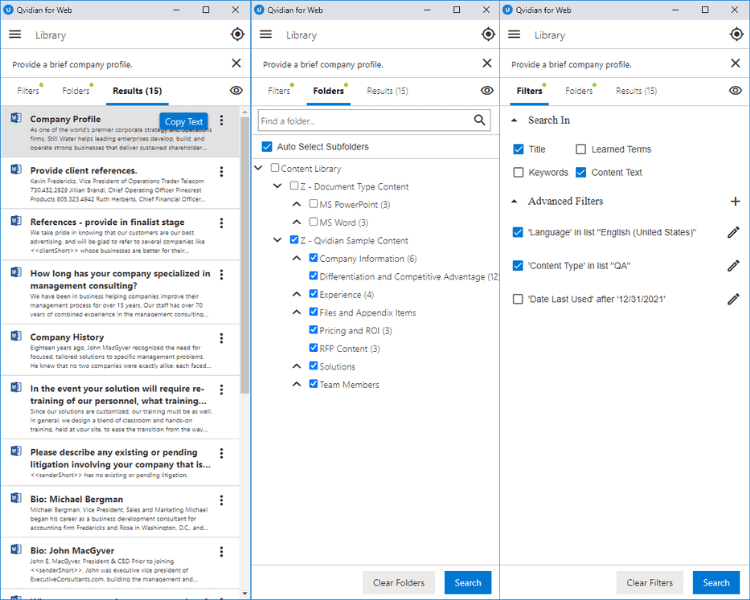This screenshot has height=600, width=750.
Task: Switch to Filters tab in left panel
Action: click(x=28, y=91)
